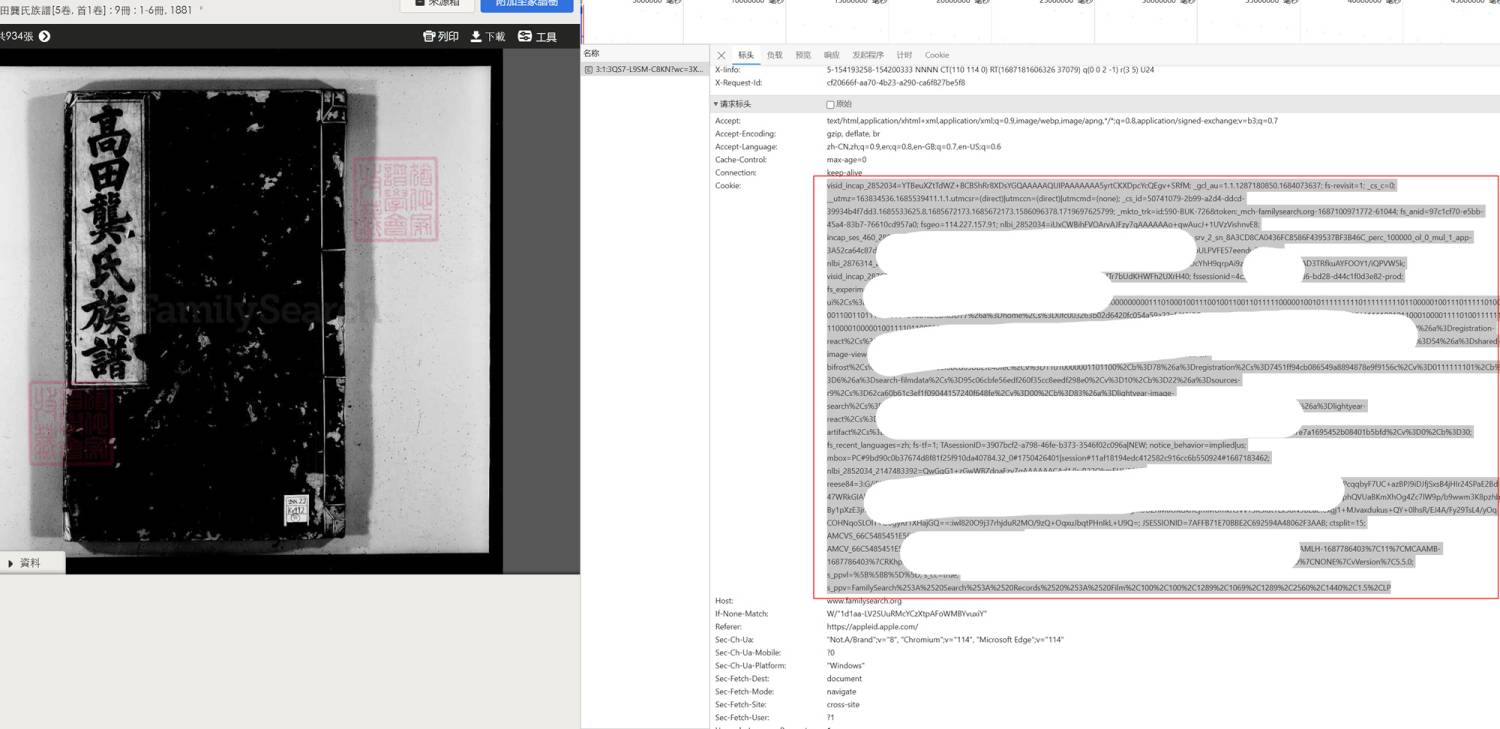
Task: Open the Cookie tab
Action: coord(937,55)
